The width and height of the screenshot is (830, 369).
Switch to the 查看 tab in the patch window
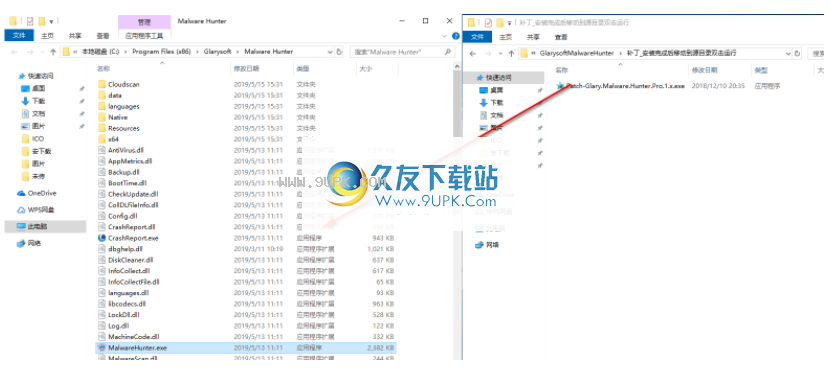[x=561, y=37]
